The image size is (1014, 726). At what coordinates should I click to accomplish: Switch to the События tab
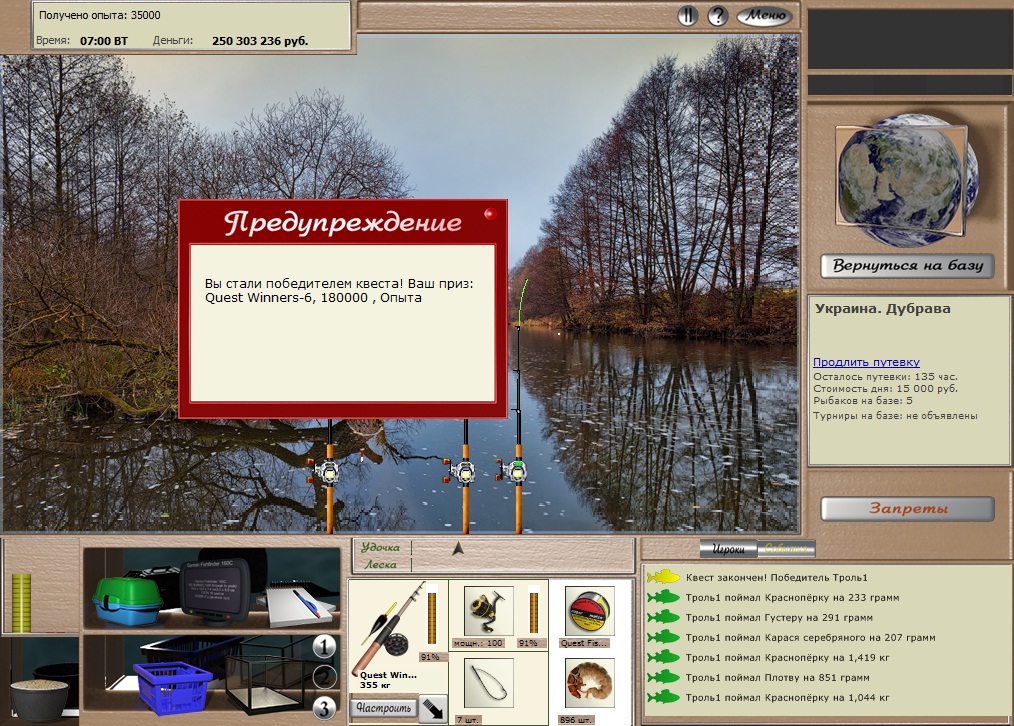click(786, 550)
